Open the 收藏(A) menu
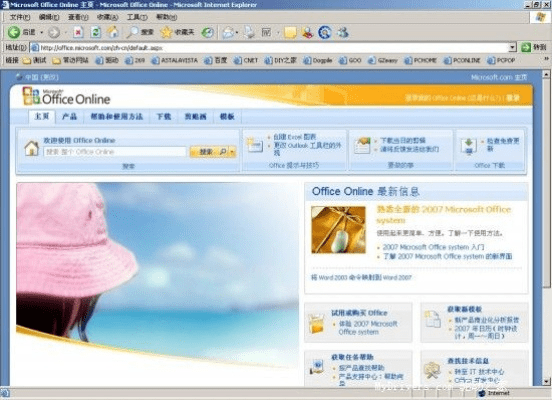This screenshot has height=400, width=552. point(107,17)
